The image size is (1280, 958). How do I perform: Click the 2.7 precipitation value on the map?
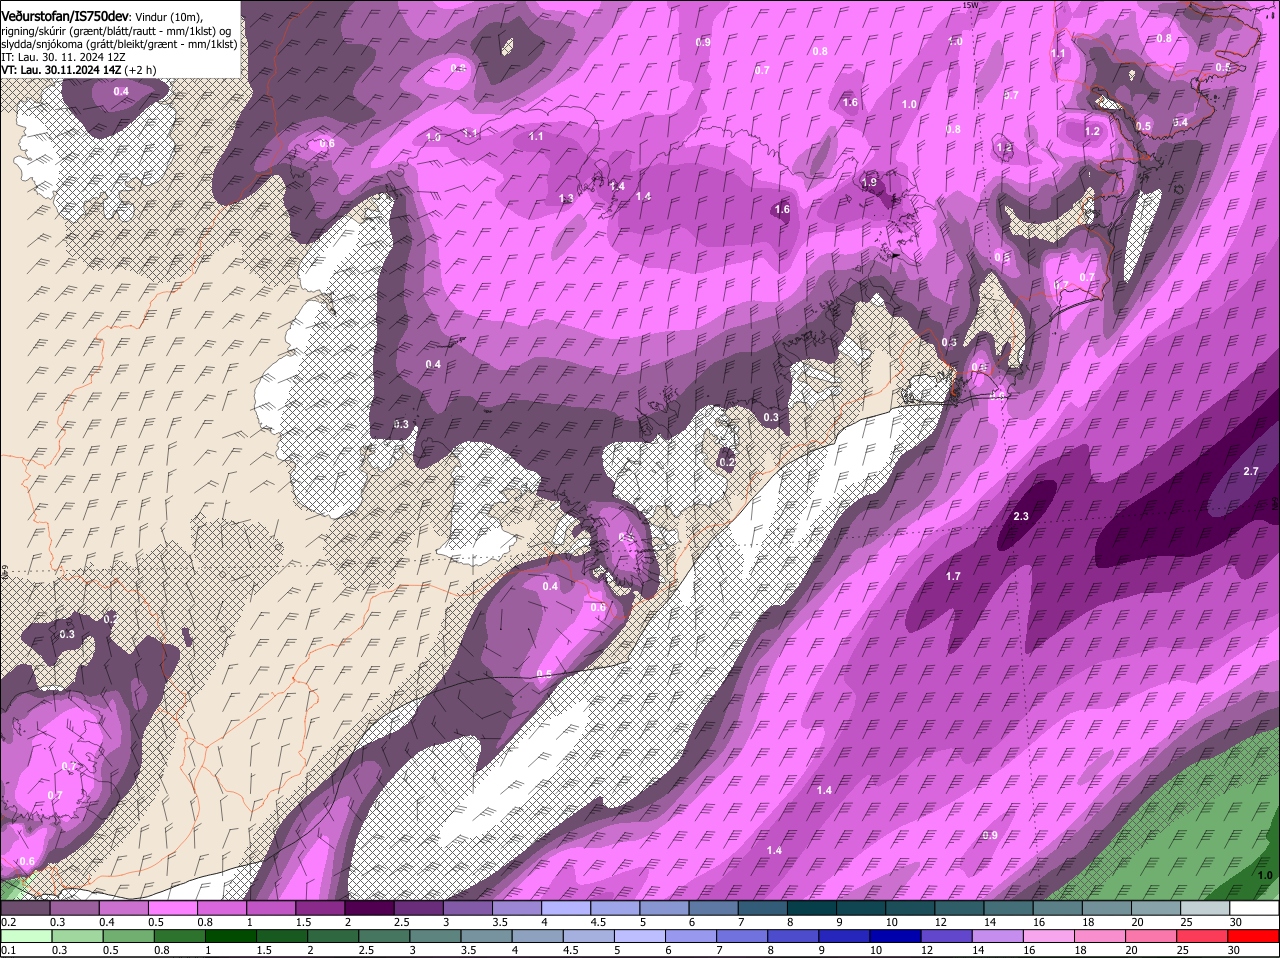coord(1251,471)
